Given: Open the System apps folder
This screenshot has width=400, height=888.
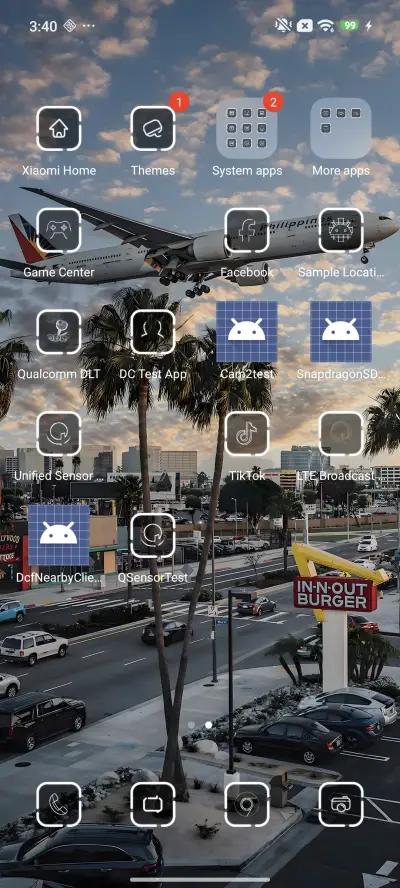Looking at the screenshot, I should [x=246, y=128].
